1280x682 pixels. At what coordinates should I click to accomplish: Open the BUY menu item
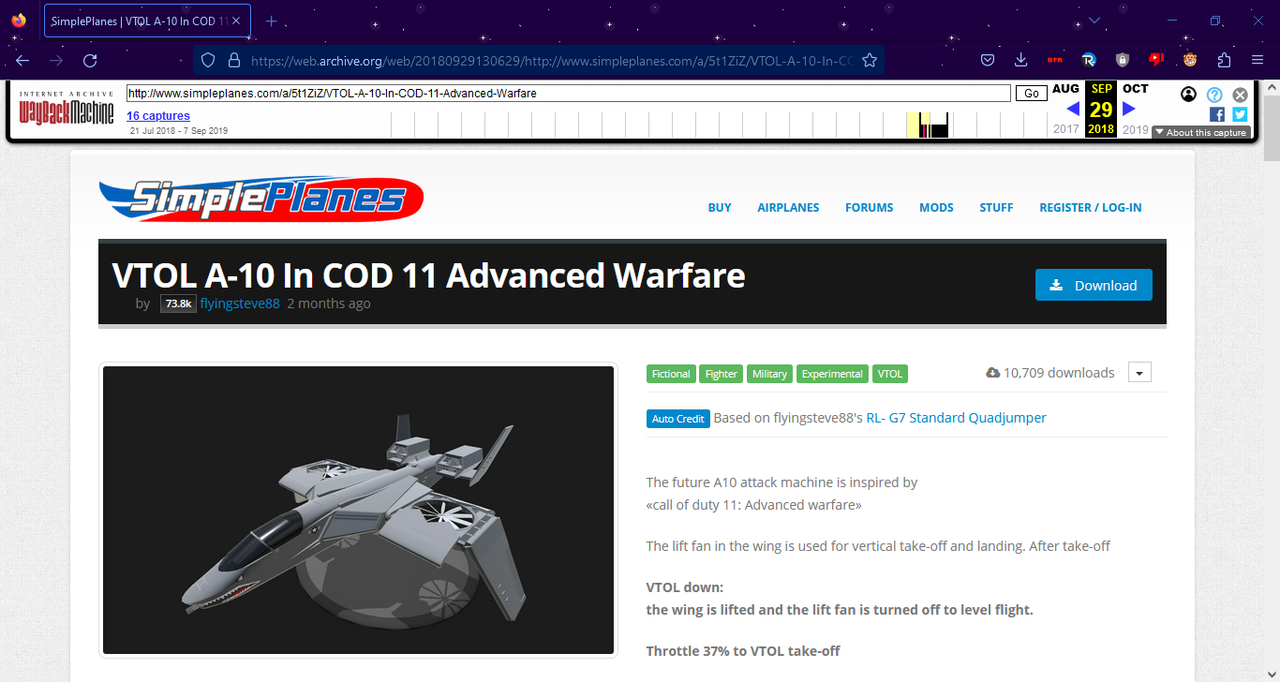pyautogui.click(x=719, y=208)
